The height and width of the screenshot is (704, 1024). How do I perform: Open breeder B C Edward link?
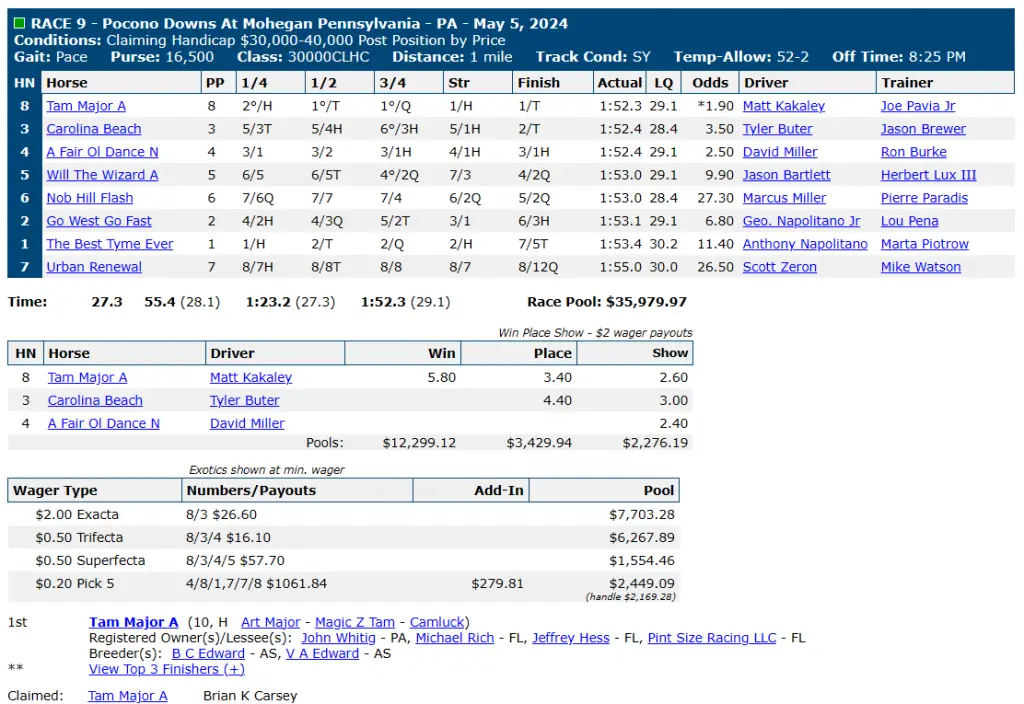208,654
